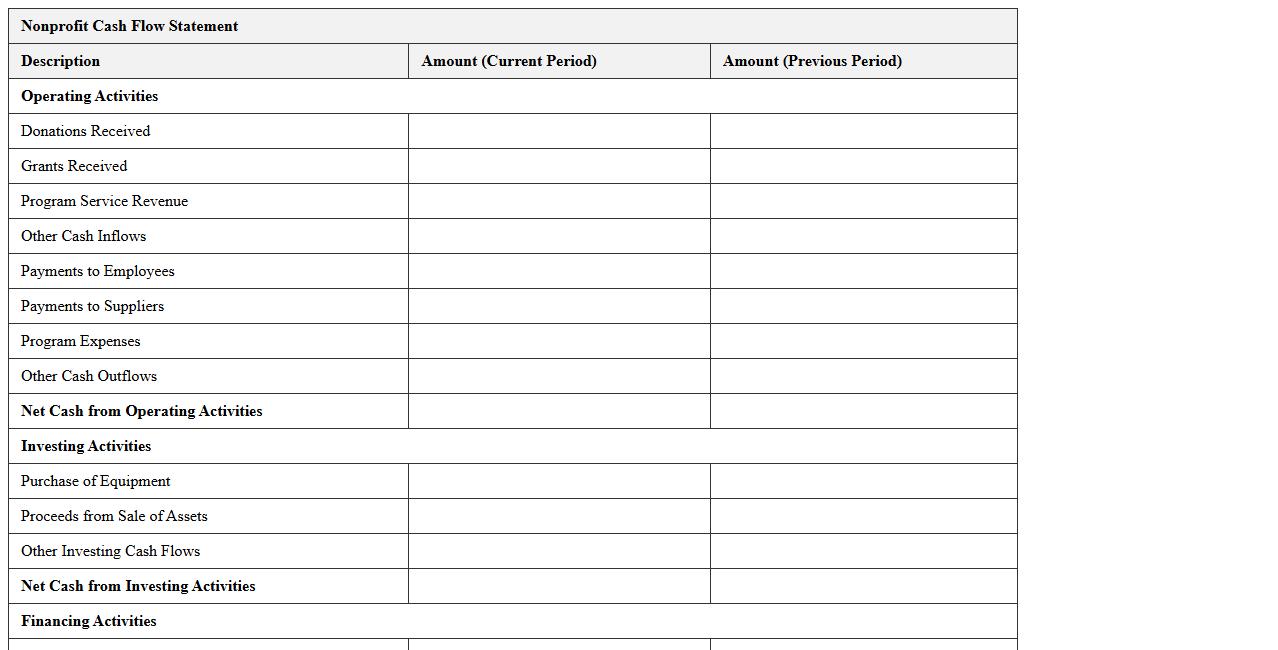Image resolution: width=1278 pixels, height=650 pixels.
Task: Click the Investing Activities section heading
Action: pyautogui.click(x=86, y=446)
